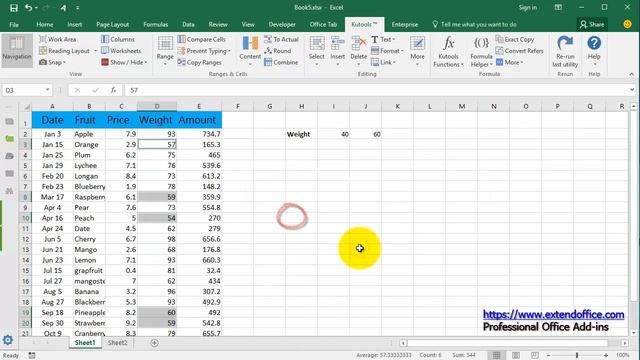This screenshot has height=360, width=640.
Task: Open the Kutools settings gear in the sidebar
Action: [x=8, y=340]
